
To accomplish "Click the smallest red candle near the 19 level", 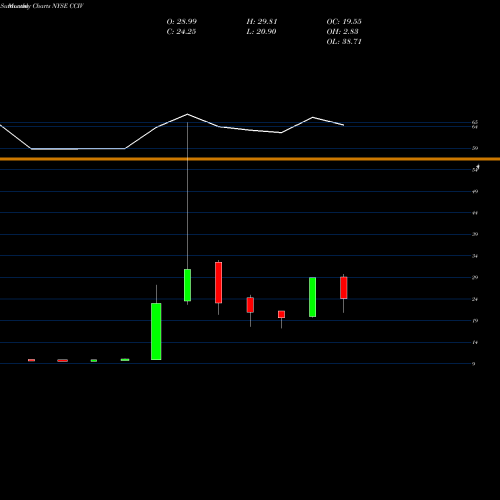I will point(281,314).
